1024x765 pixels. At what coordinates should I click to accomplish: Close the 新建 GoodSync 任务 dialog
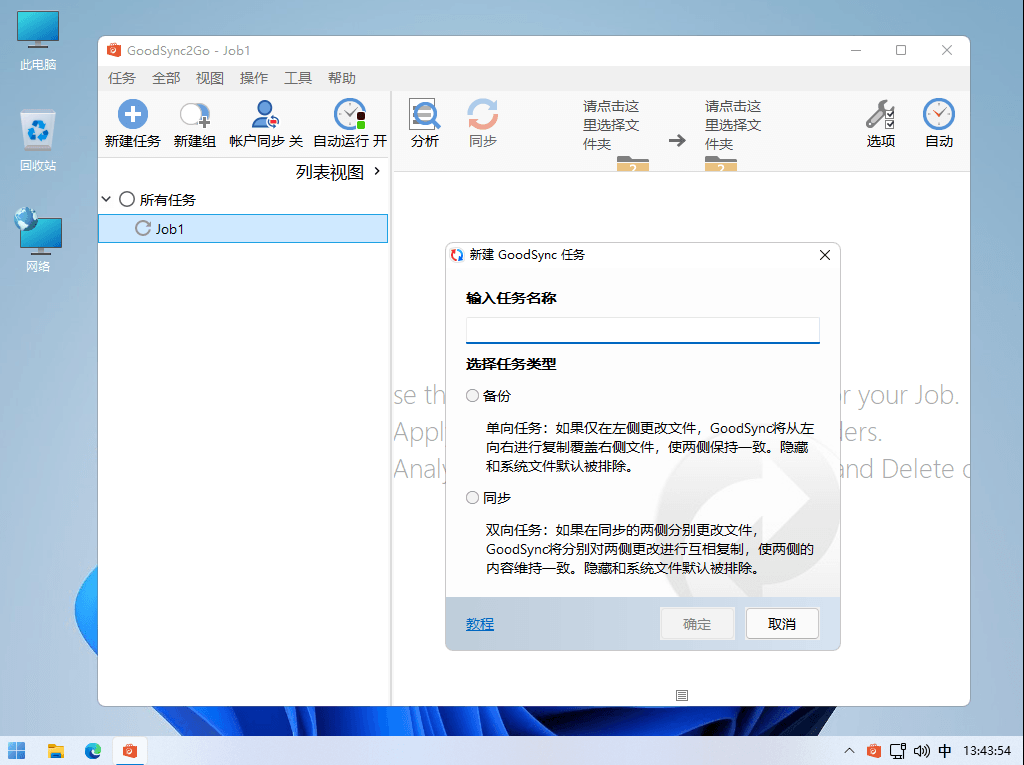825,255
